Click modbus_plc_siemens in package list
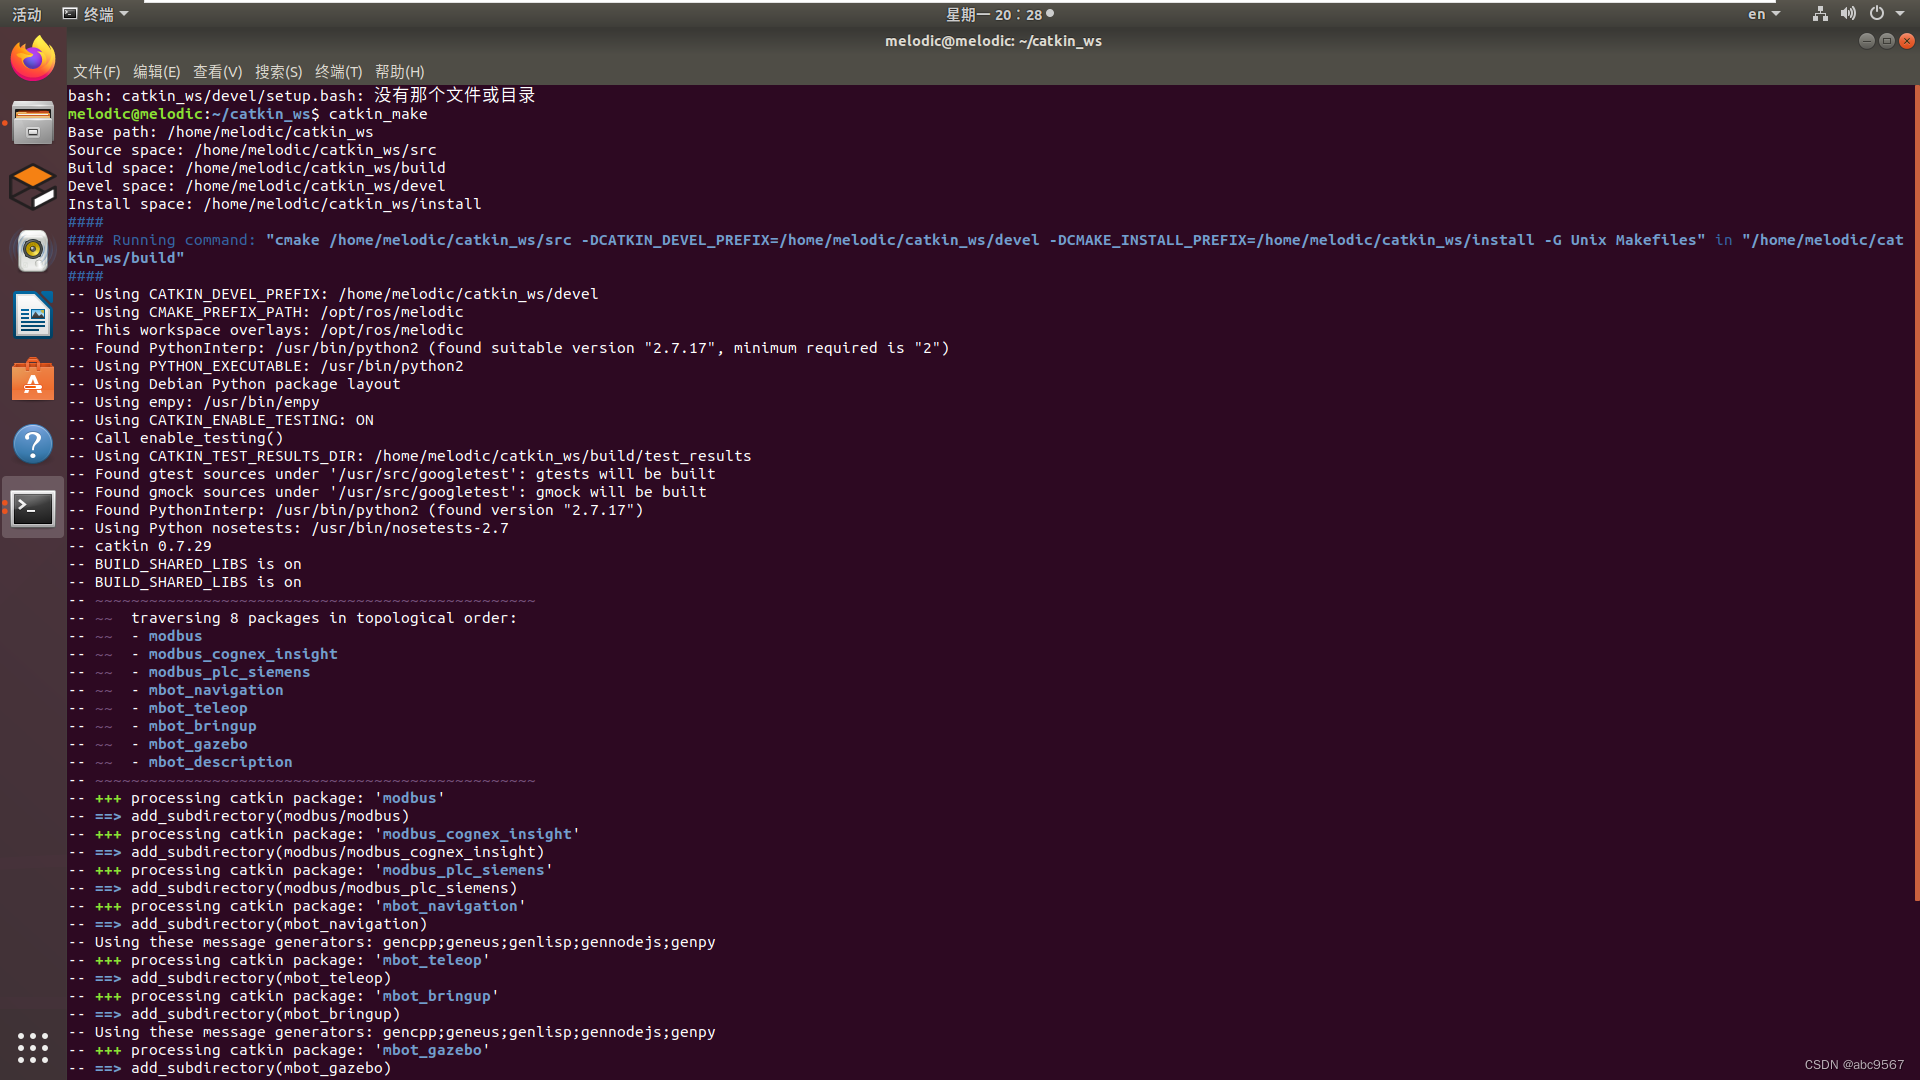Screen dimensions: 1920x1080 [229, 672]
